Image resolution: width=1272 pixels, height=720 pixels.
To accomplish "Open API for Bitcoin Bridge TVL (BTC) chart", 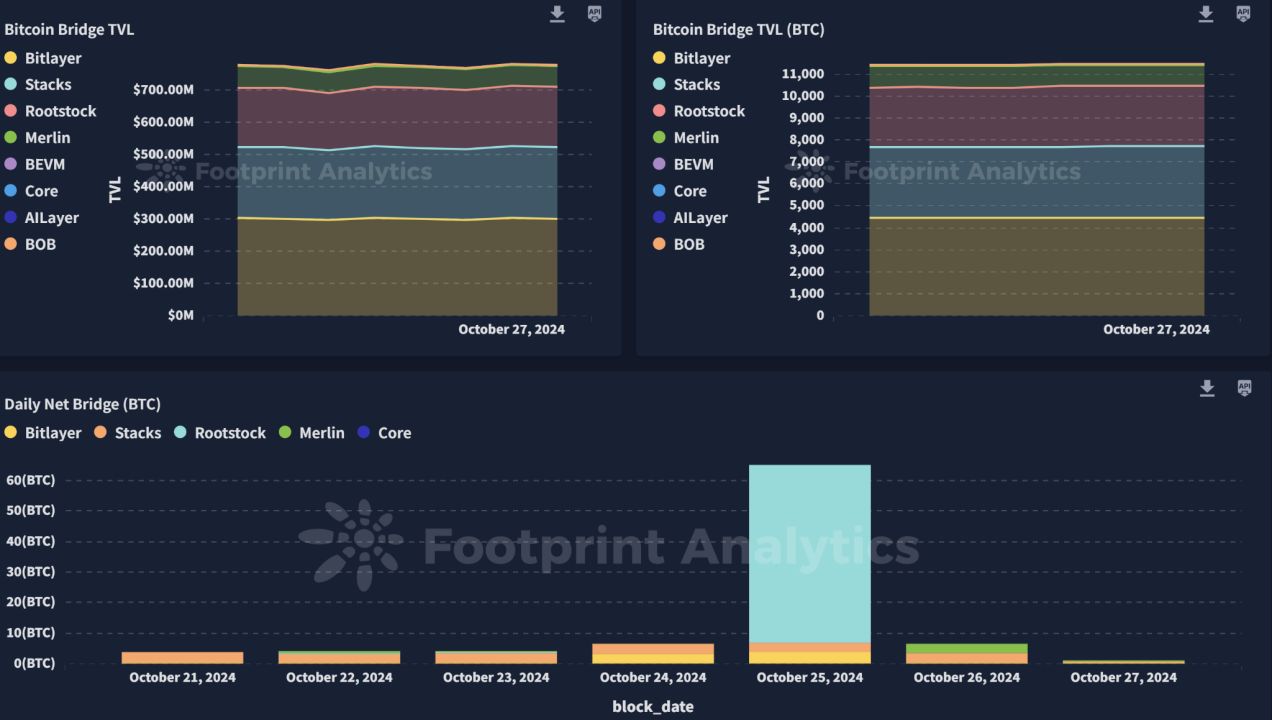I will (x=1243, y=14).
